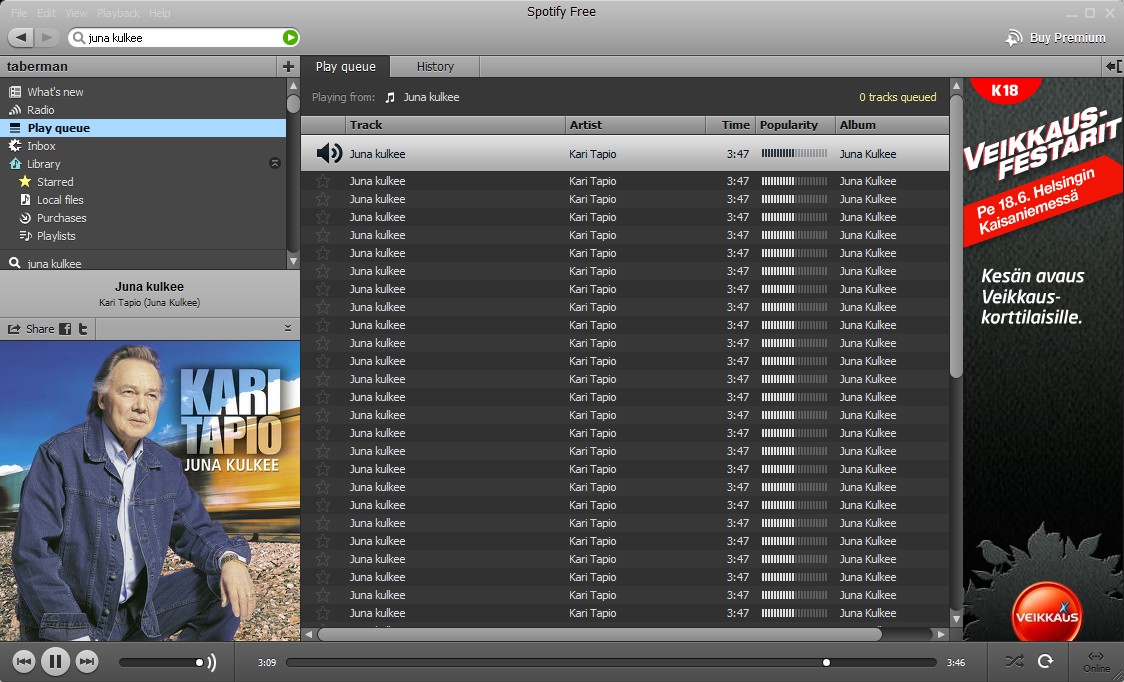
Task: Click the back navigation arrow
Action: (x=21, y=37)
